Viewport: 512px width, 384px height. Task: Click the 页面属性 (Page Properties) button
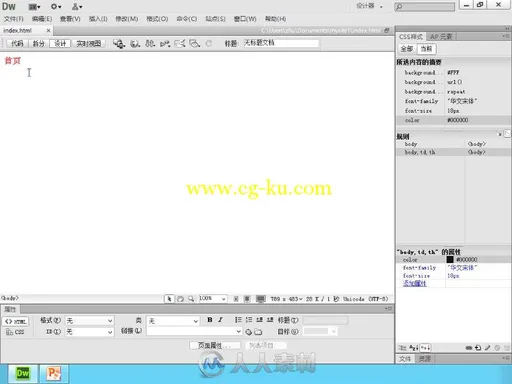(215, 345)
